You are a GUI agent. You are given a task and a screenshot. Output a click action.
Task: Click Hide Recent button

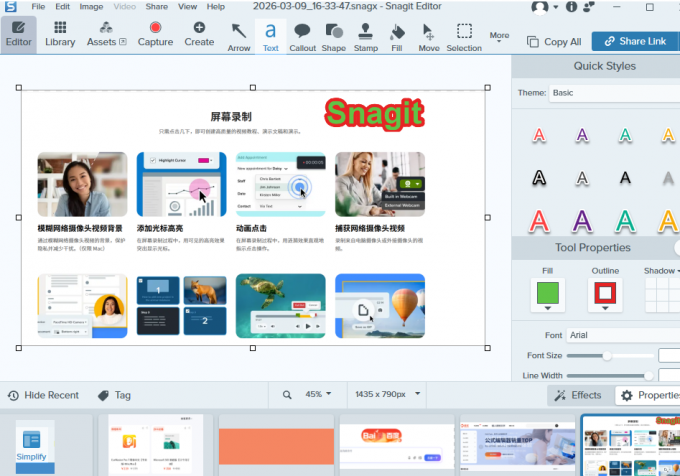pyautogui.click(x=43, y=395)
